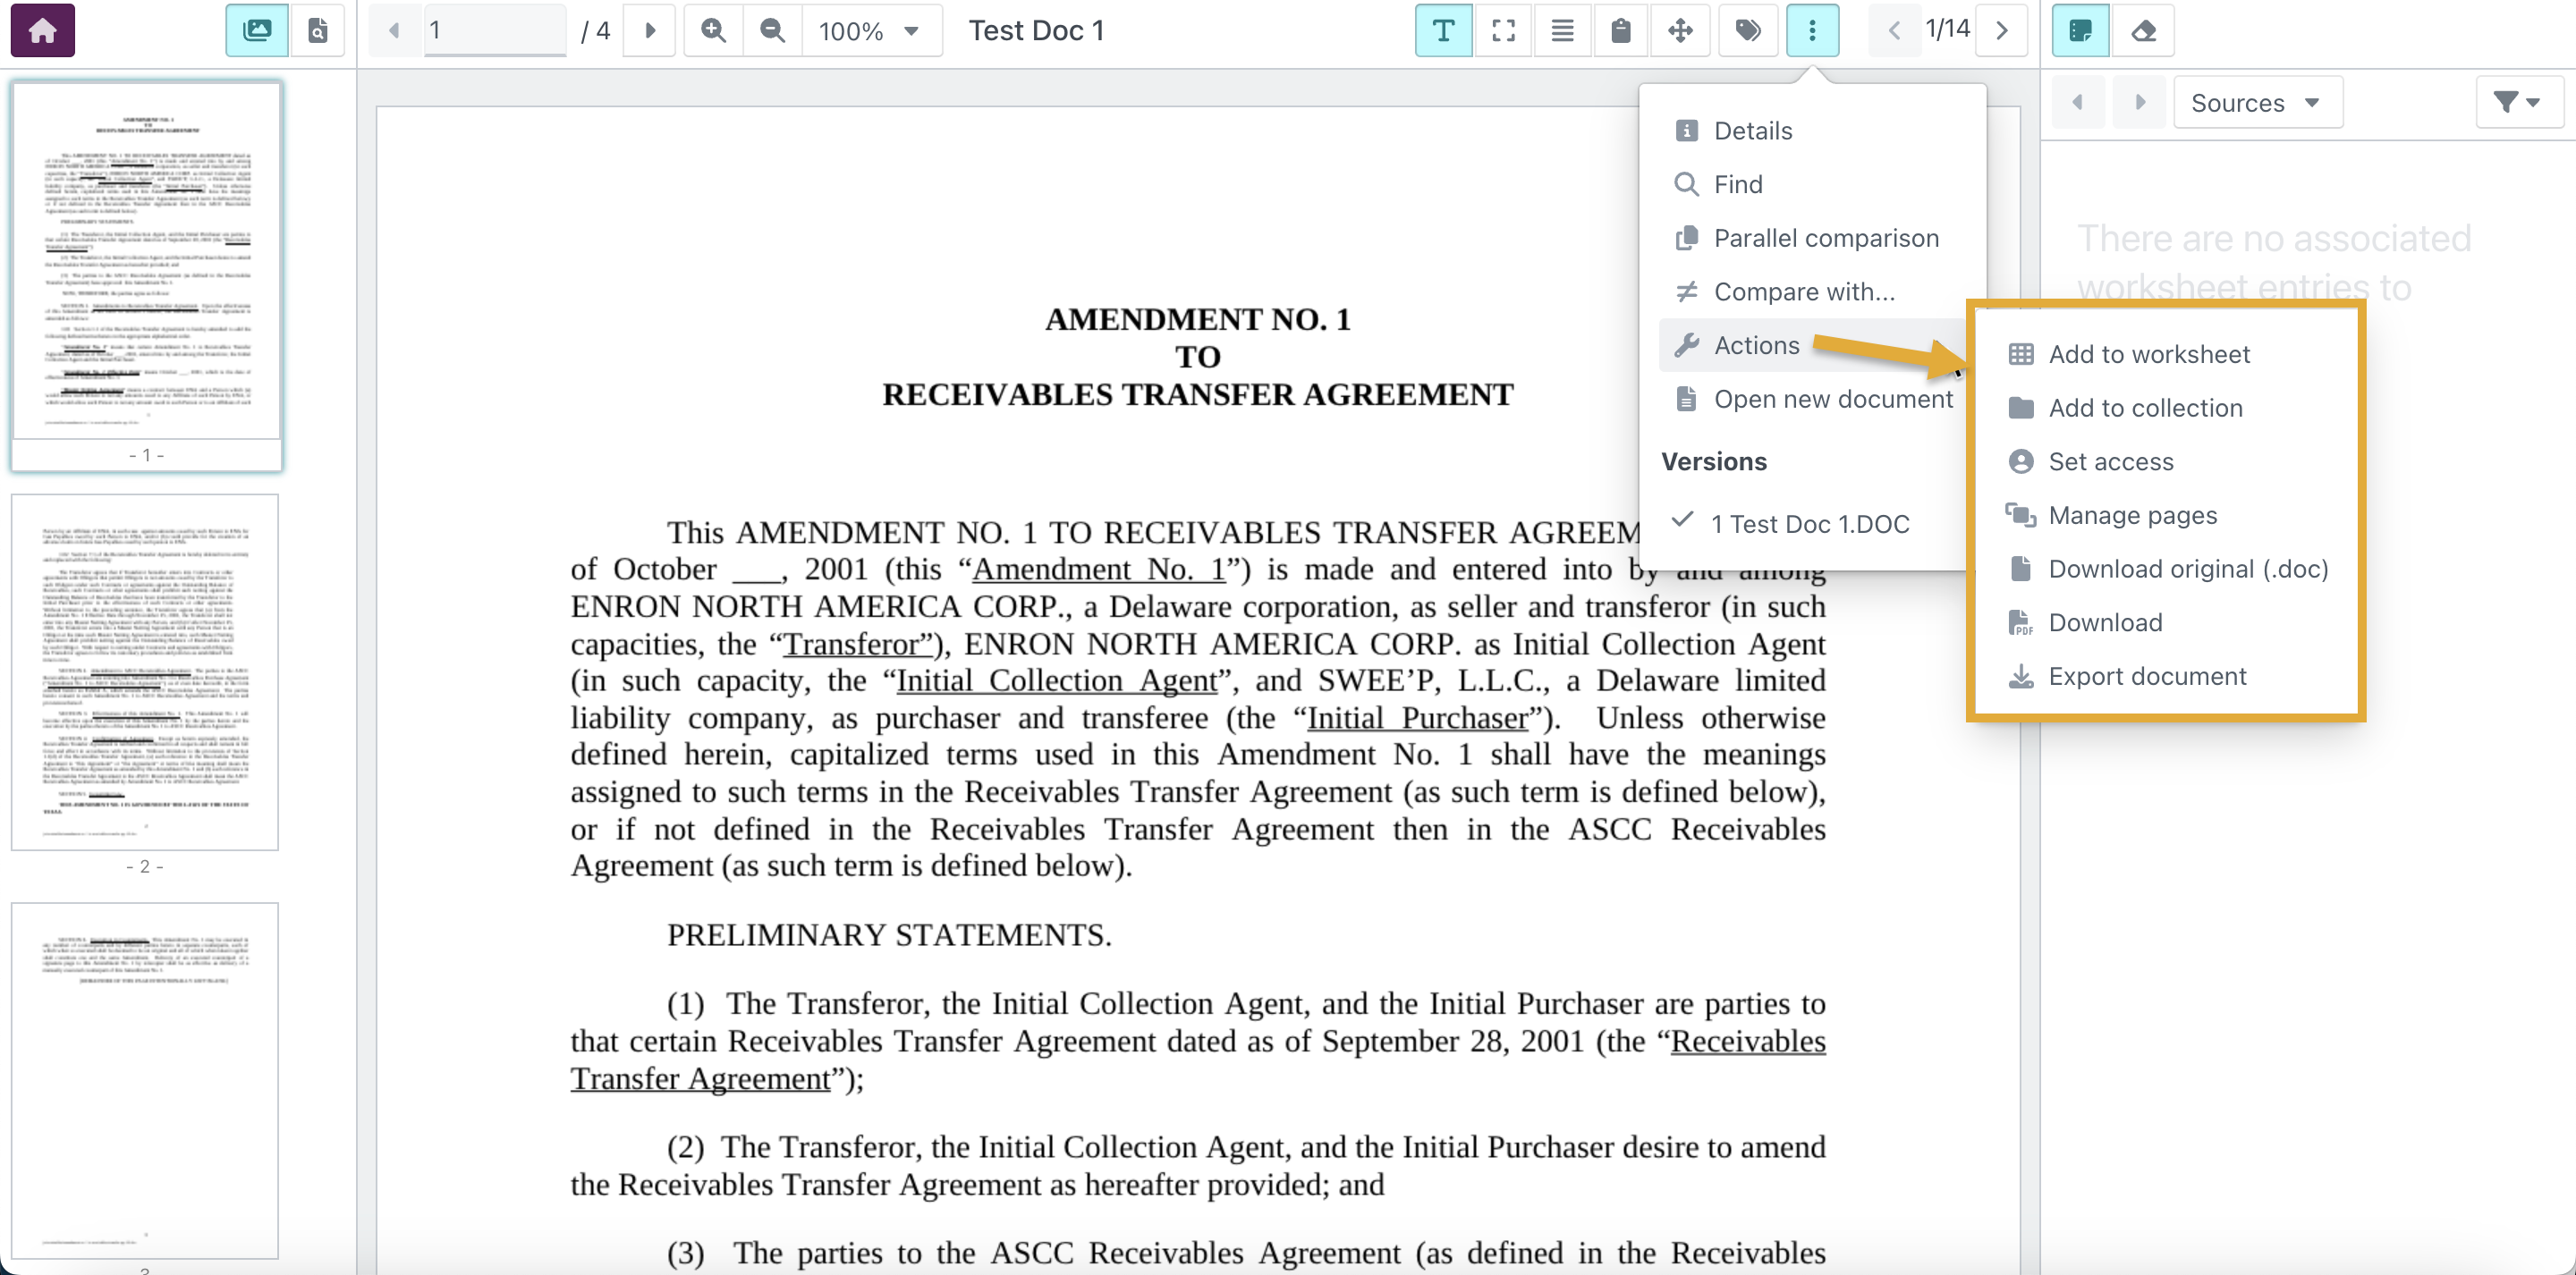Click the fullscreen expand icon
2576x1275 pixels.
(x=1503, y=30)
